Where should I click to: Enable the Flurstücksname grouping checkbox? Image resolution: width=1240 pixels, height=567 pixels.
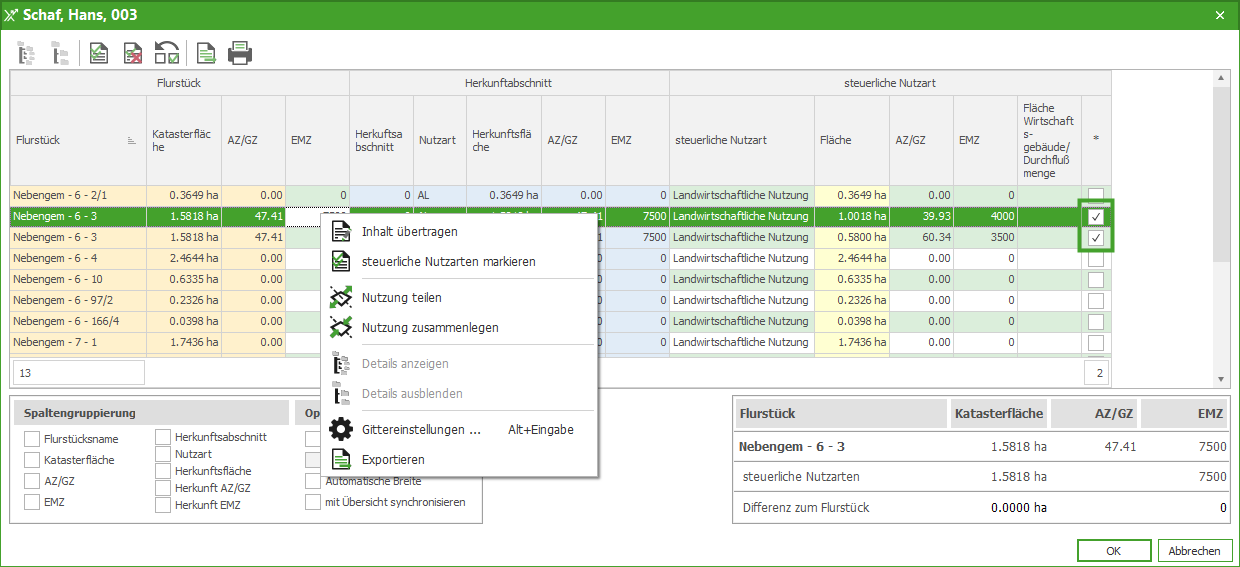[x=32, y=439]
